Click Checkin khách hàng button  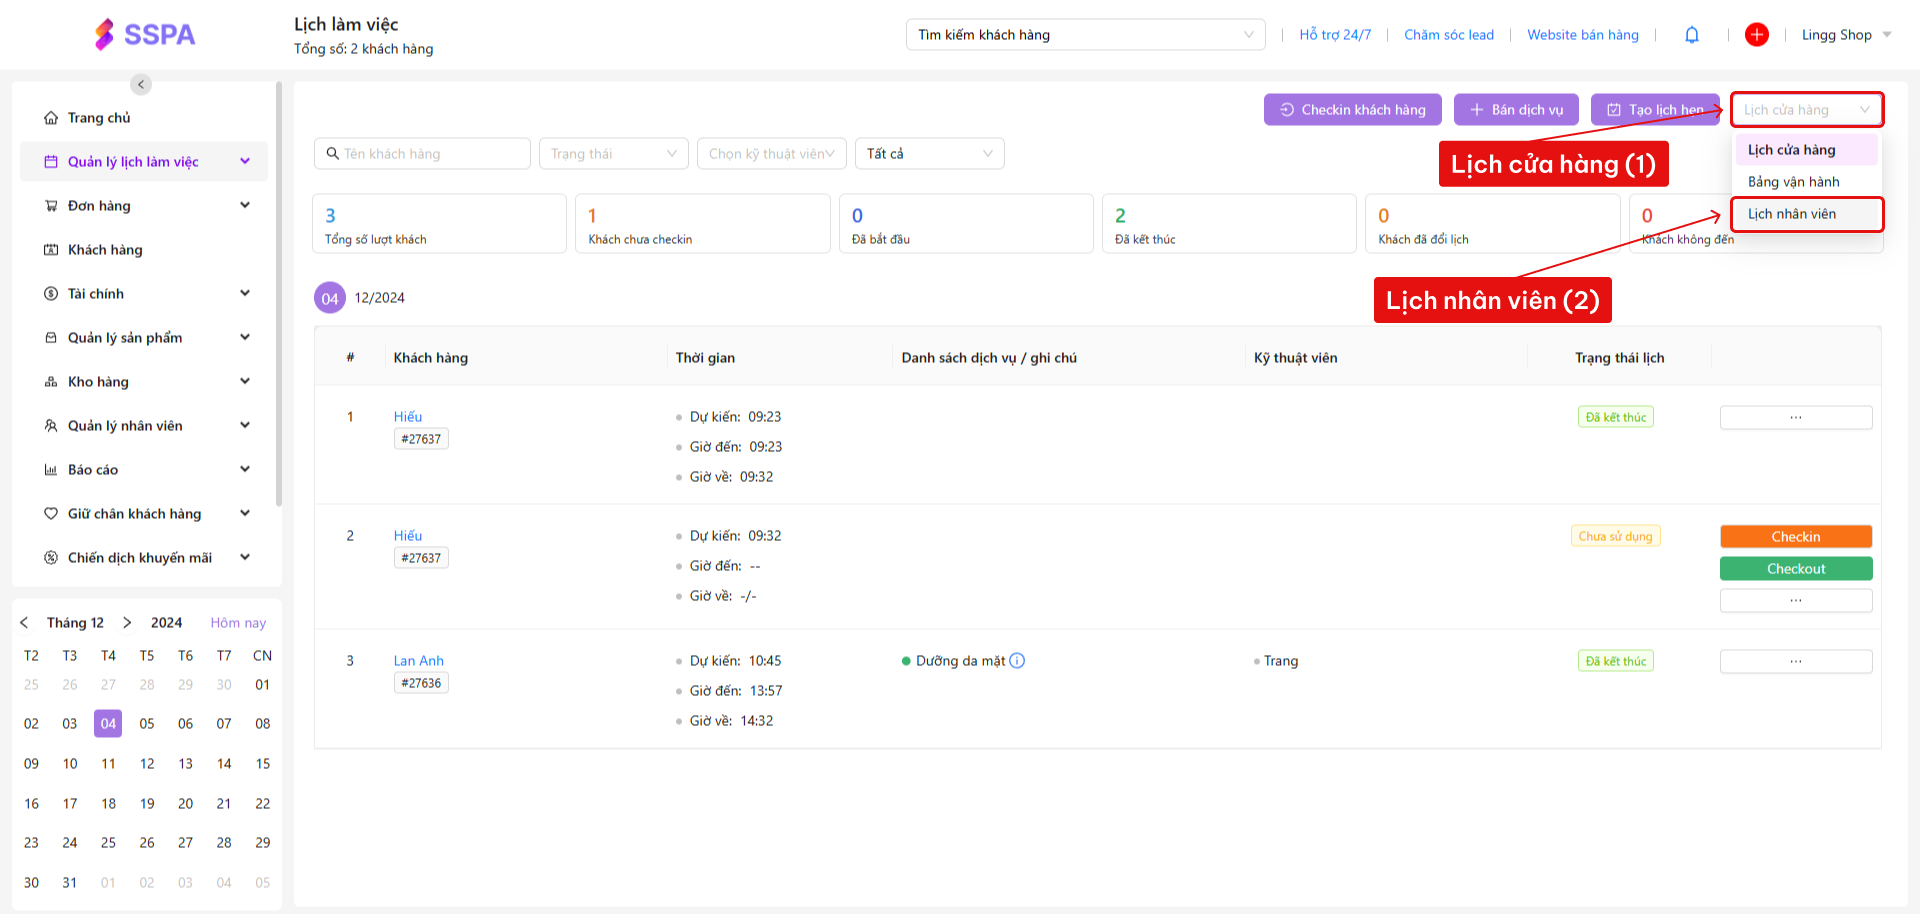pos(1352,110)
